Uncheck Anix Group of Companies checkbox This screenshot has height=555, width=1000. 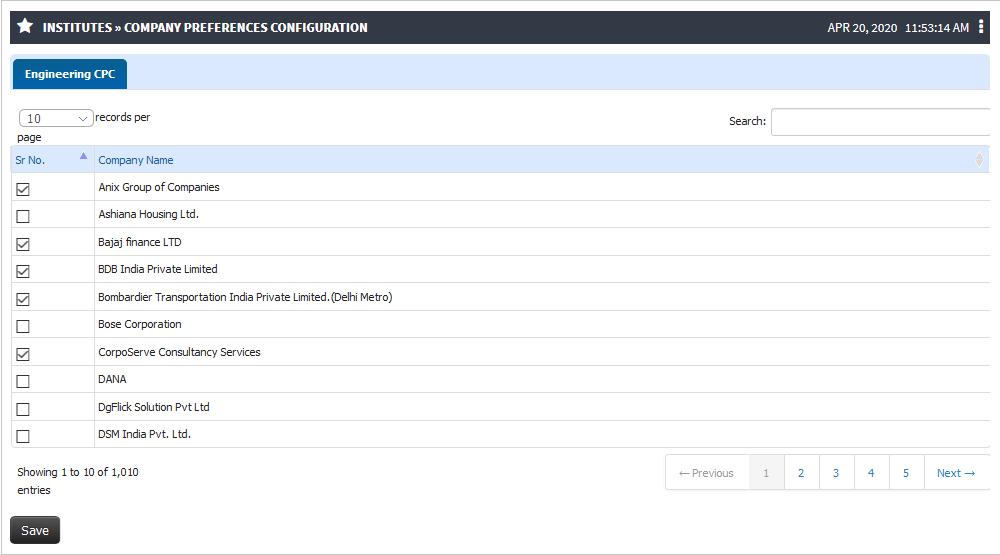tap(23, 189)
